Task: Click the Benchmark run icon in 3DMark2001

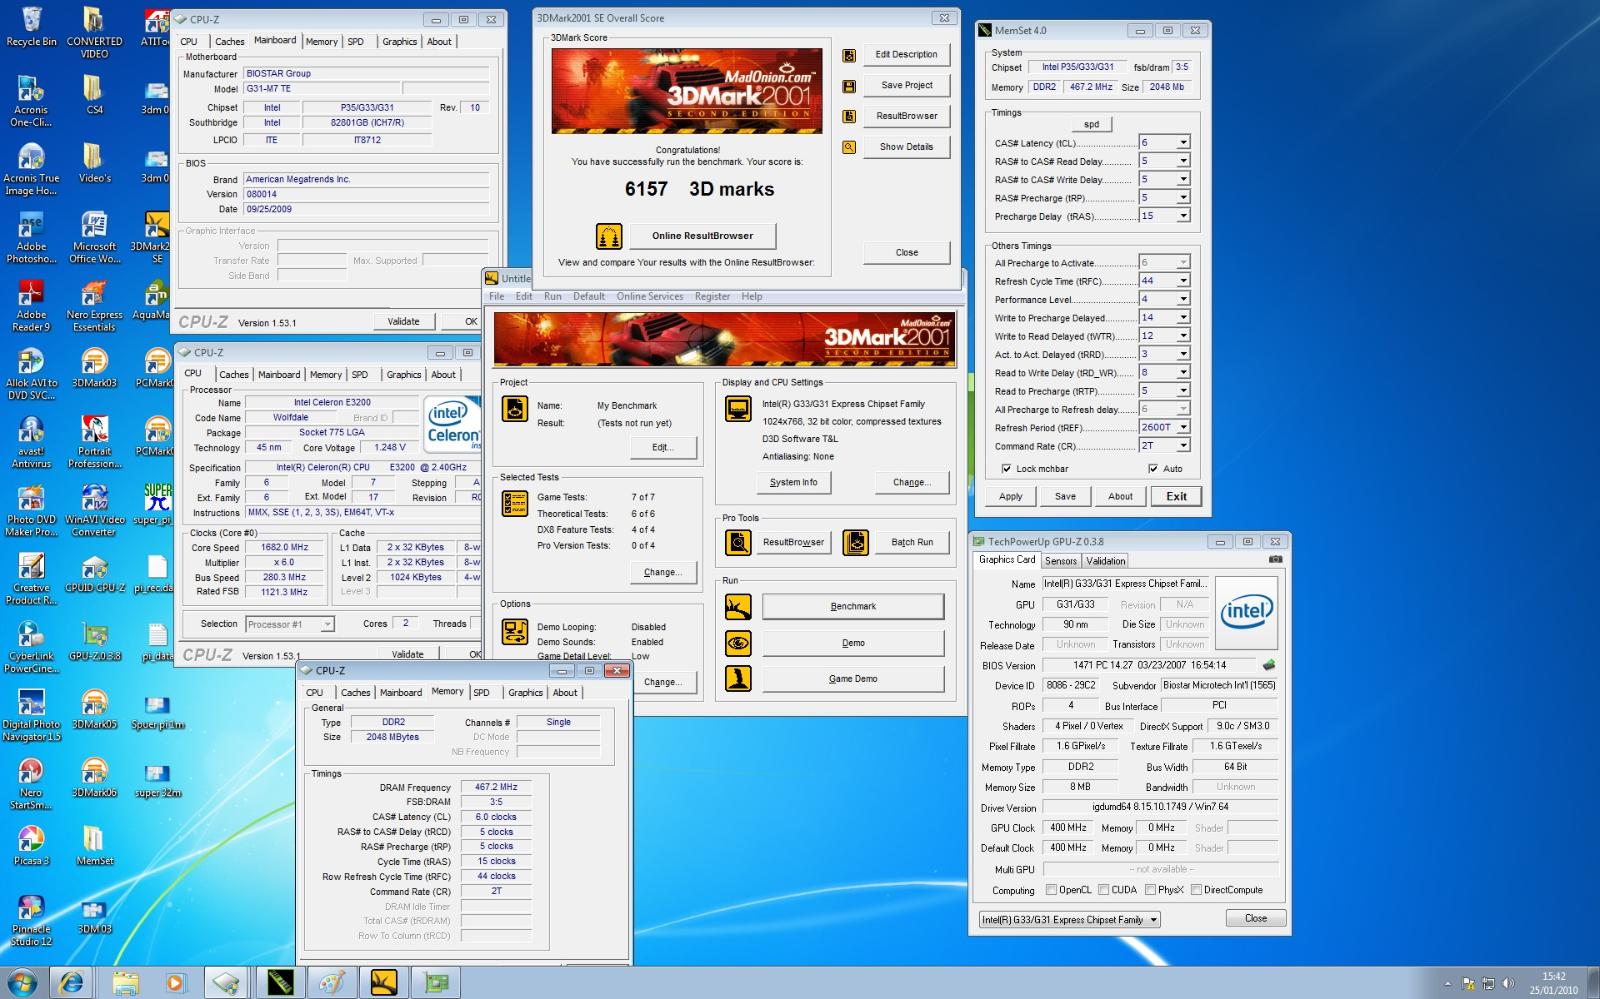Action: pyautogui.click(x=738, y=607)
